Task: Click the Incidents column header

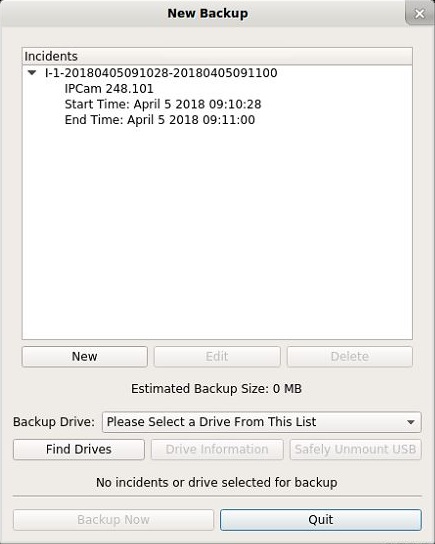Action: [x=217, y=56]
